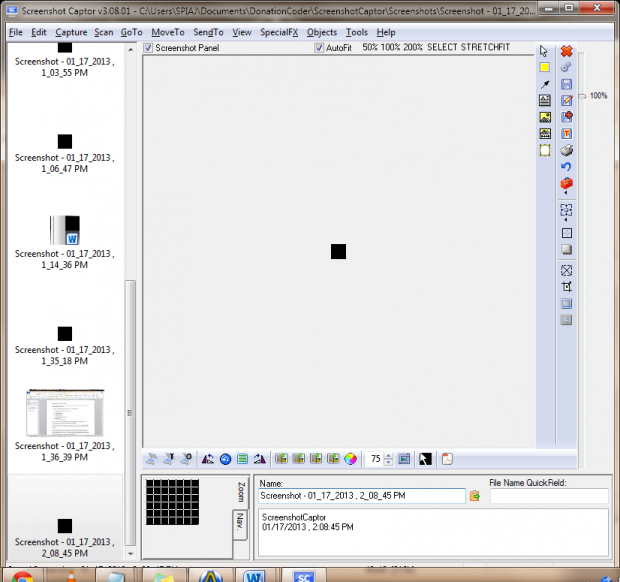The image size is (620, 582).
Task: Delete screenshot with red X icon
Action: point(567,51)
